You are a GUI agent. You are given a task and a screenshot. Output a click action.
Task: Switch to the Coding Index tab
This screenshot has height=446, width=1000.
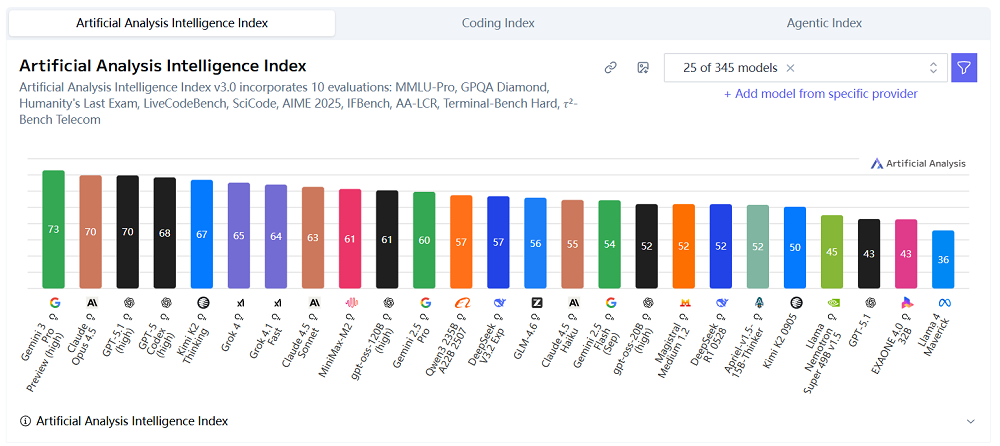[x=498, y=23]
